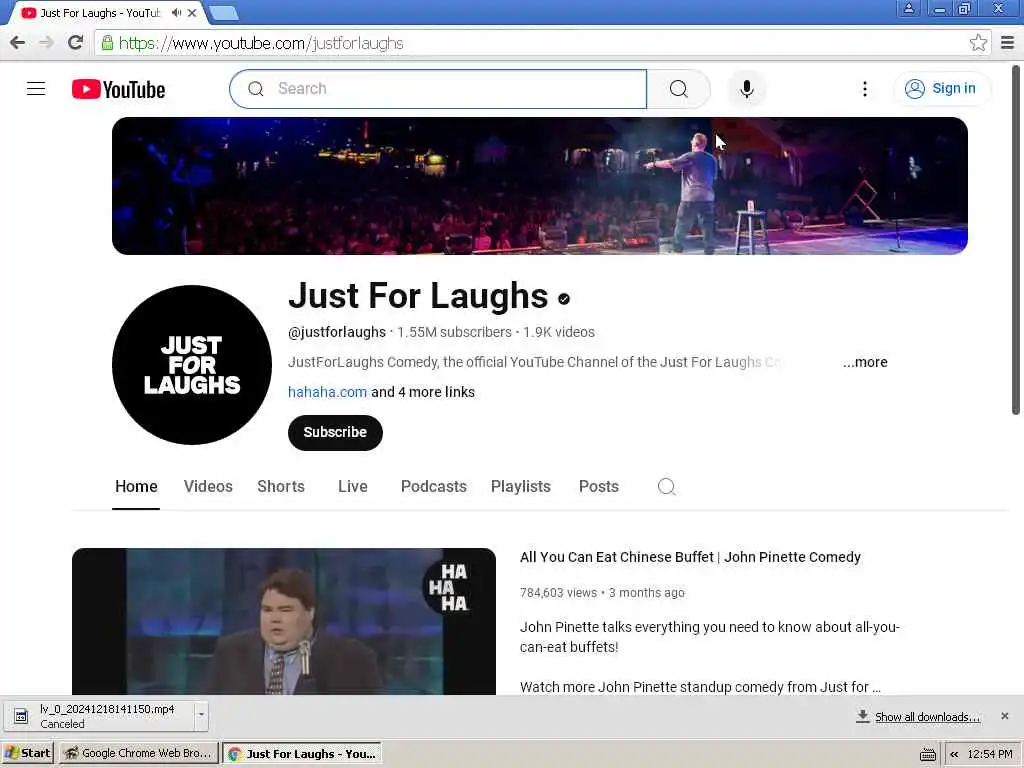Switch to the Home channel tab

pyautogui.click(x=136, y=487)
